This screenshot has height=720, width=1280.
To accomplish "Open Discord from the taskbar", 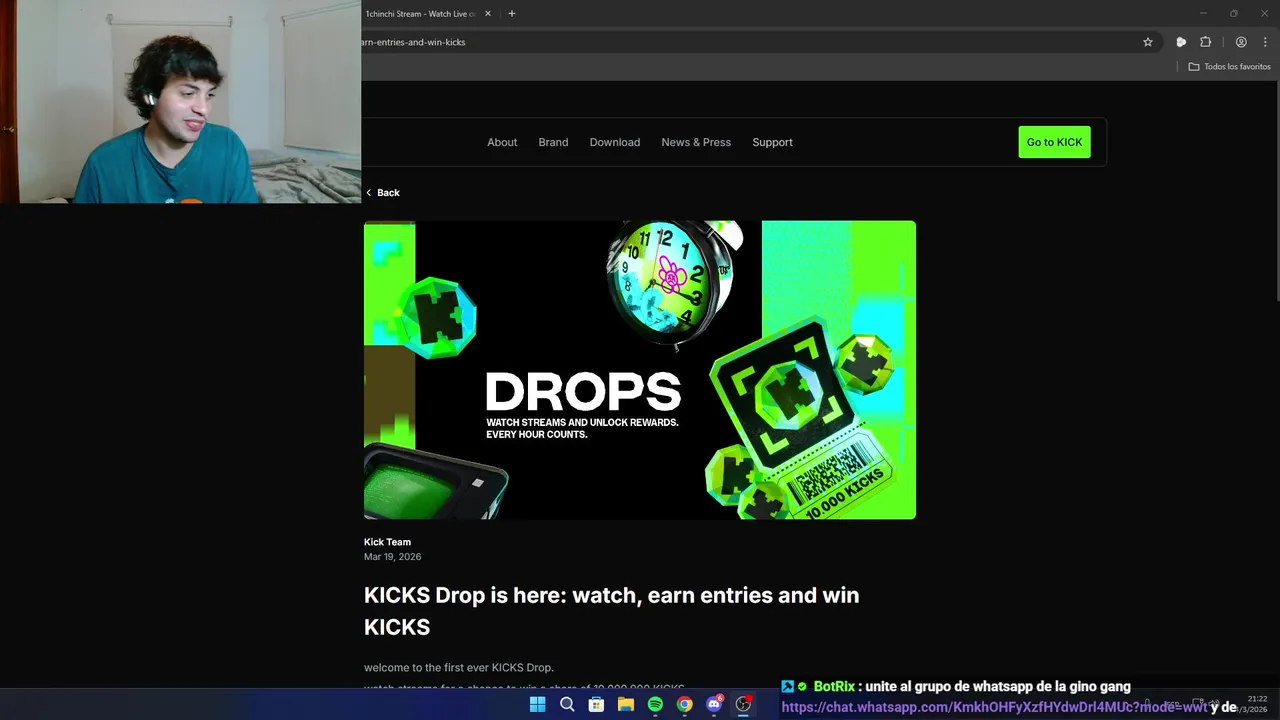I will pos(714,704).
